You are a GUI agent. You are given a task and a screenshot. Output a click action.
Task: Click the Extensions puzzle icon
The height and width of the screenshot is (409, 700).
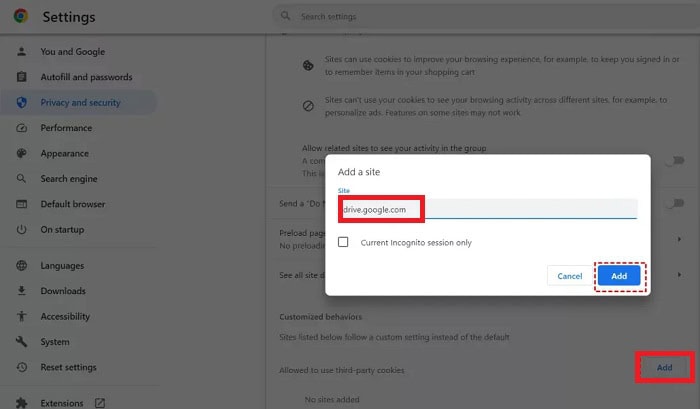(21, 403)
